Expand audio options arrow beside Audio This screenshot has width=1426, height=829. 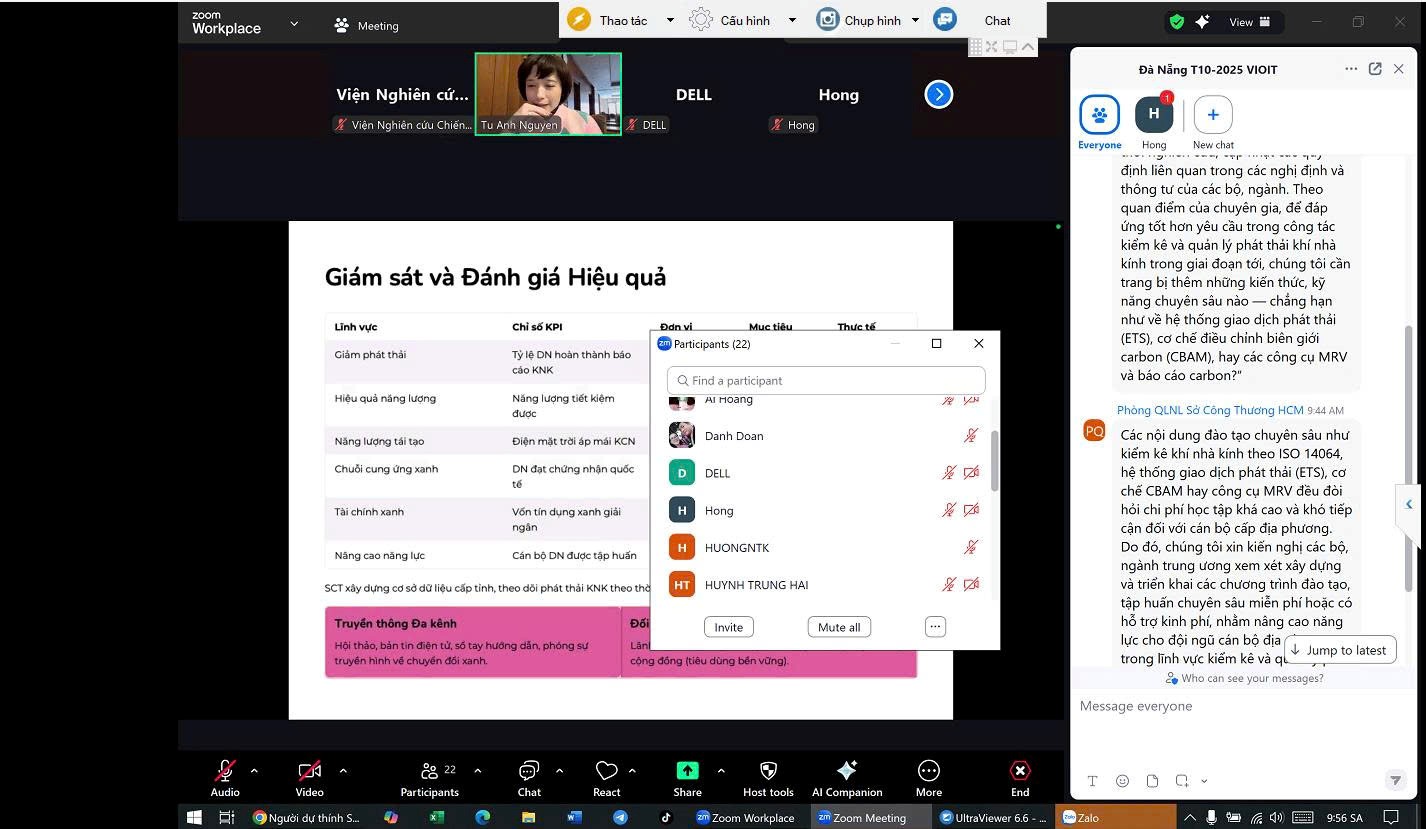254,771
